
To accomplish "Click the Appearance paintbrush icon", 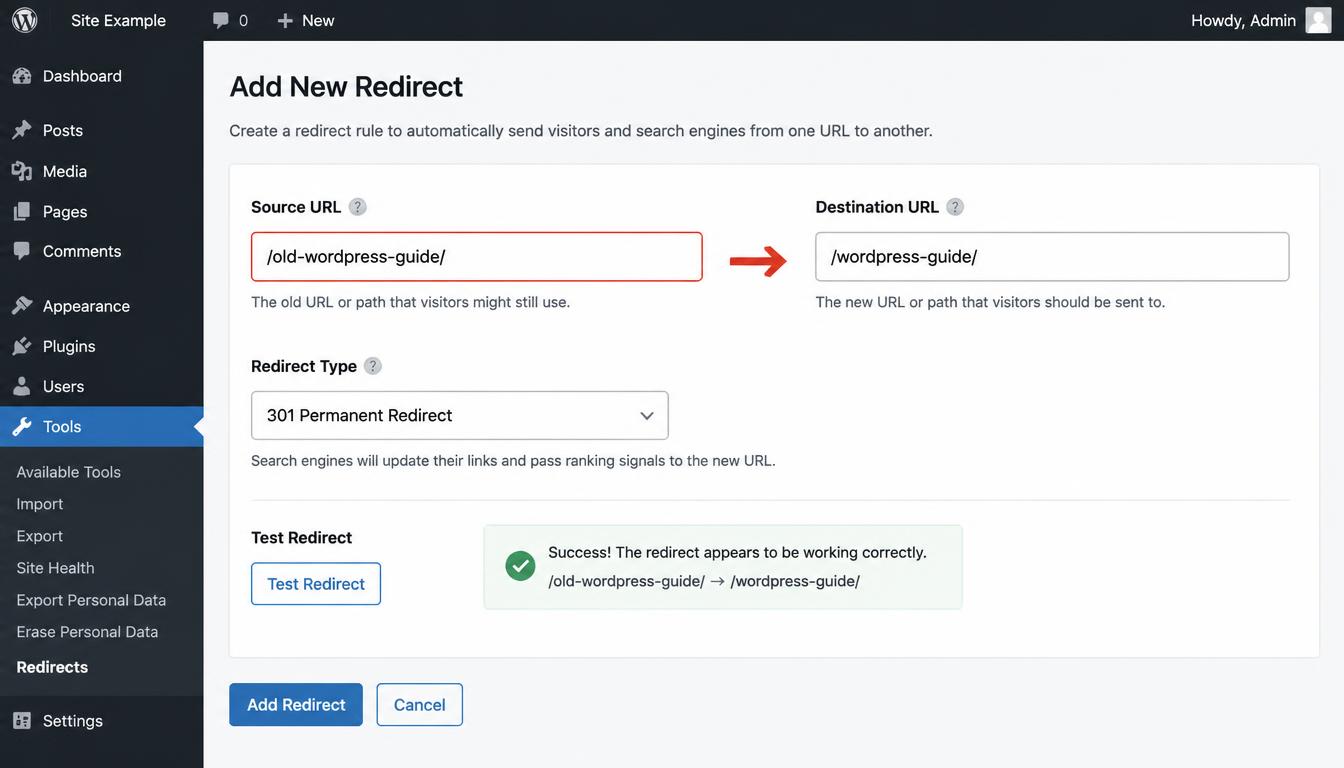I will pyautogui.click(x=21, y=306).
